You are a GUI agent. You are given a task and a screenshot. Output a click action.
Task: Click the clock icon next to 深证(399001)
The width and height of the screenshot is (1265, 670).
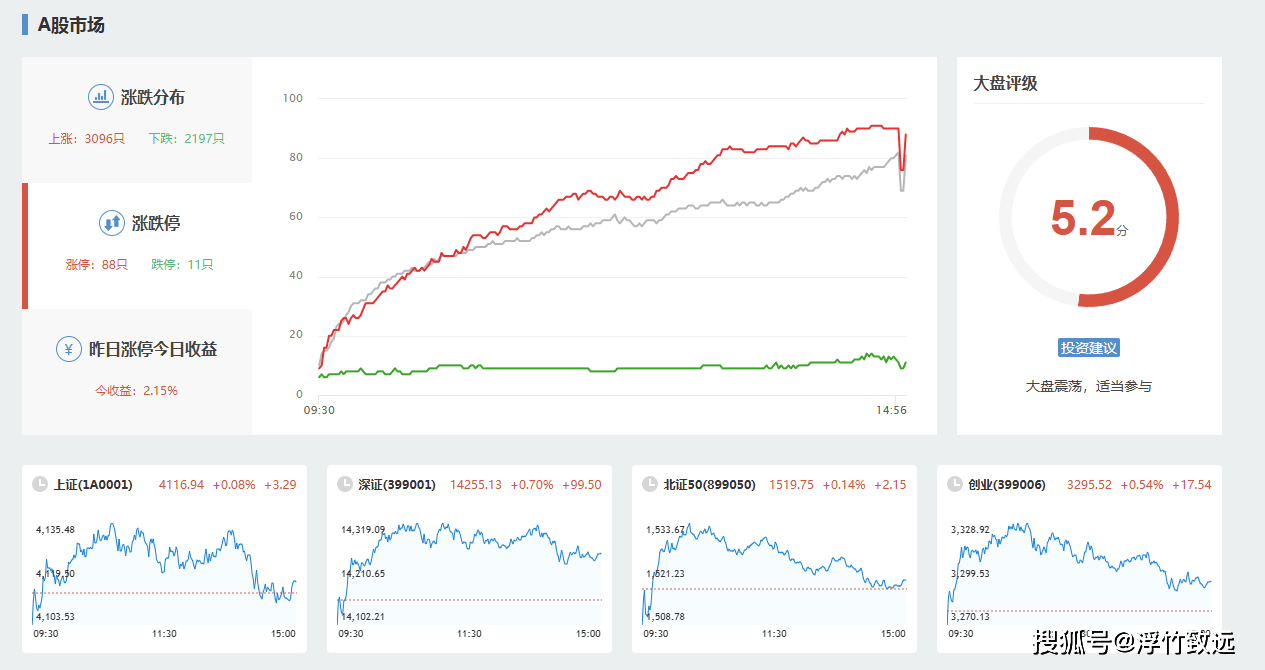(345, 484)
